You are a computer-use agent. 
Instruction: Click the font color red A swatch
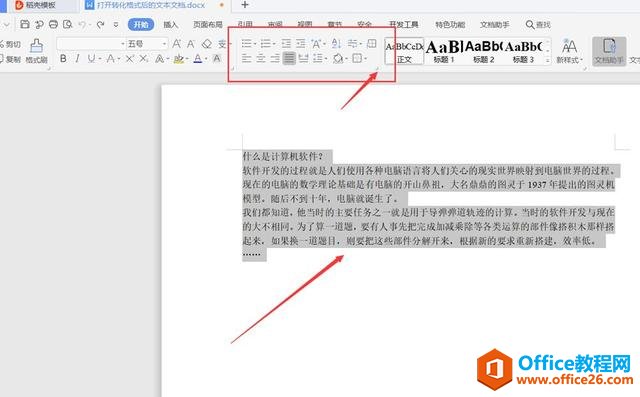coord(198,59)
